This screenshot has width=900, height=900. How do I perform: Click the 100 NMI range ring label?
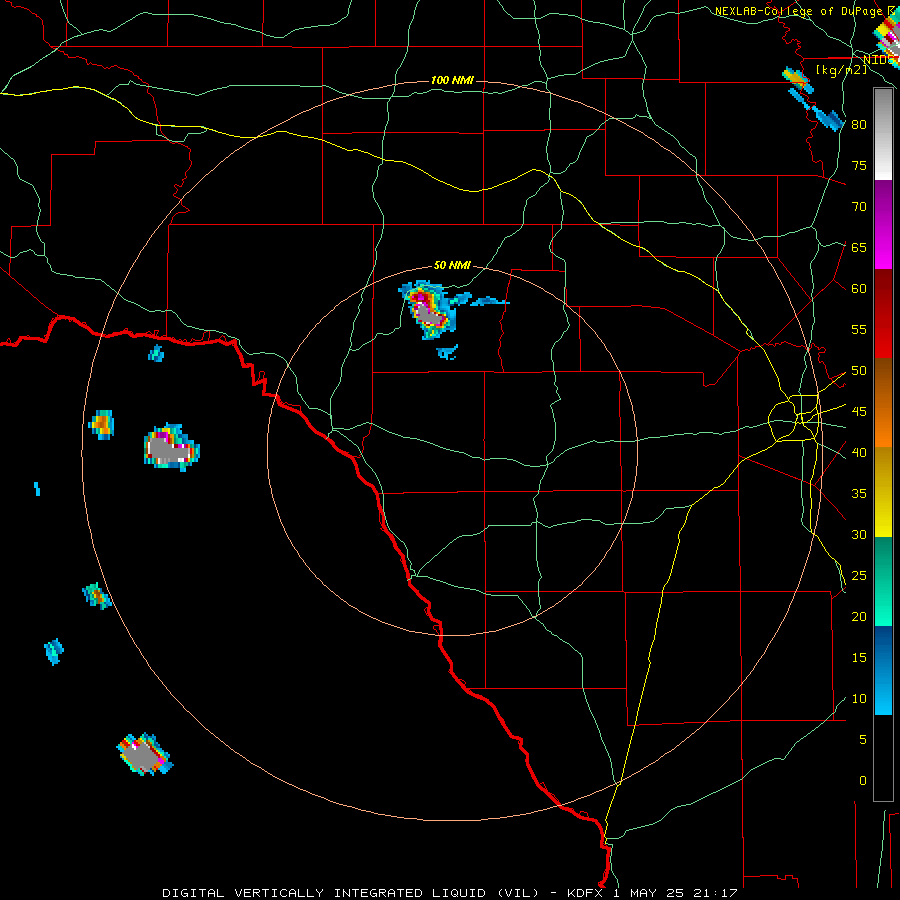point(452,80)
